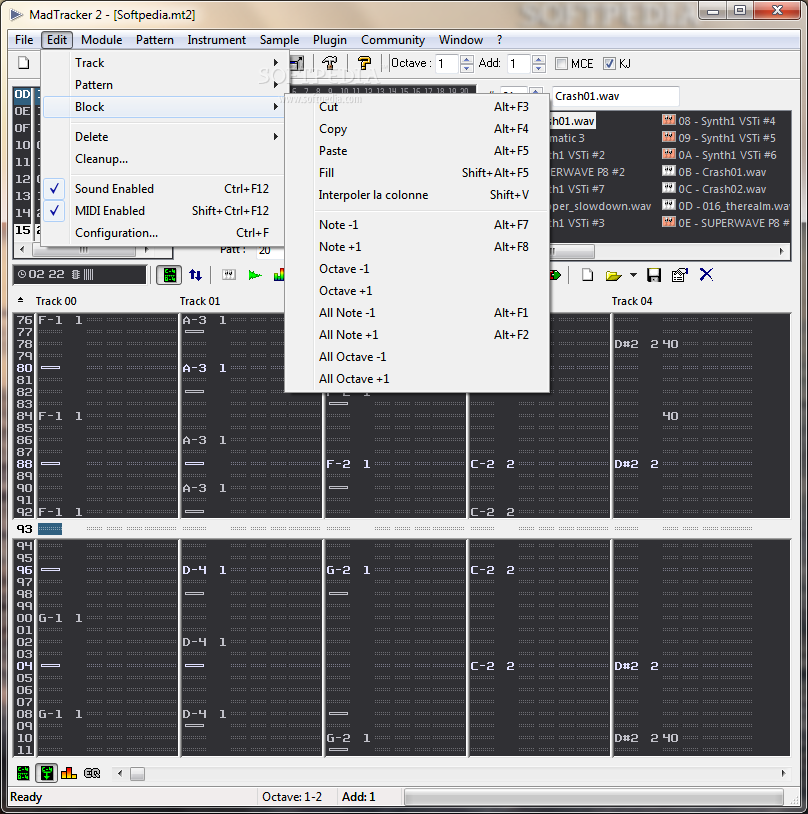The image size is (808, 814).
Task: Click the new instrument blank page icon
Action: coord(588,275)
